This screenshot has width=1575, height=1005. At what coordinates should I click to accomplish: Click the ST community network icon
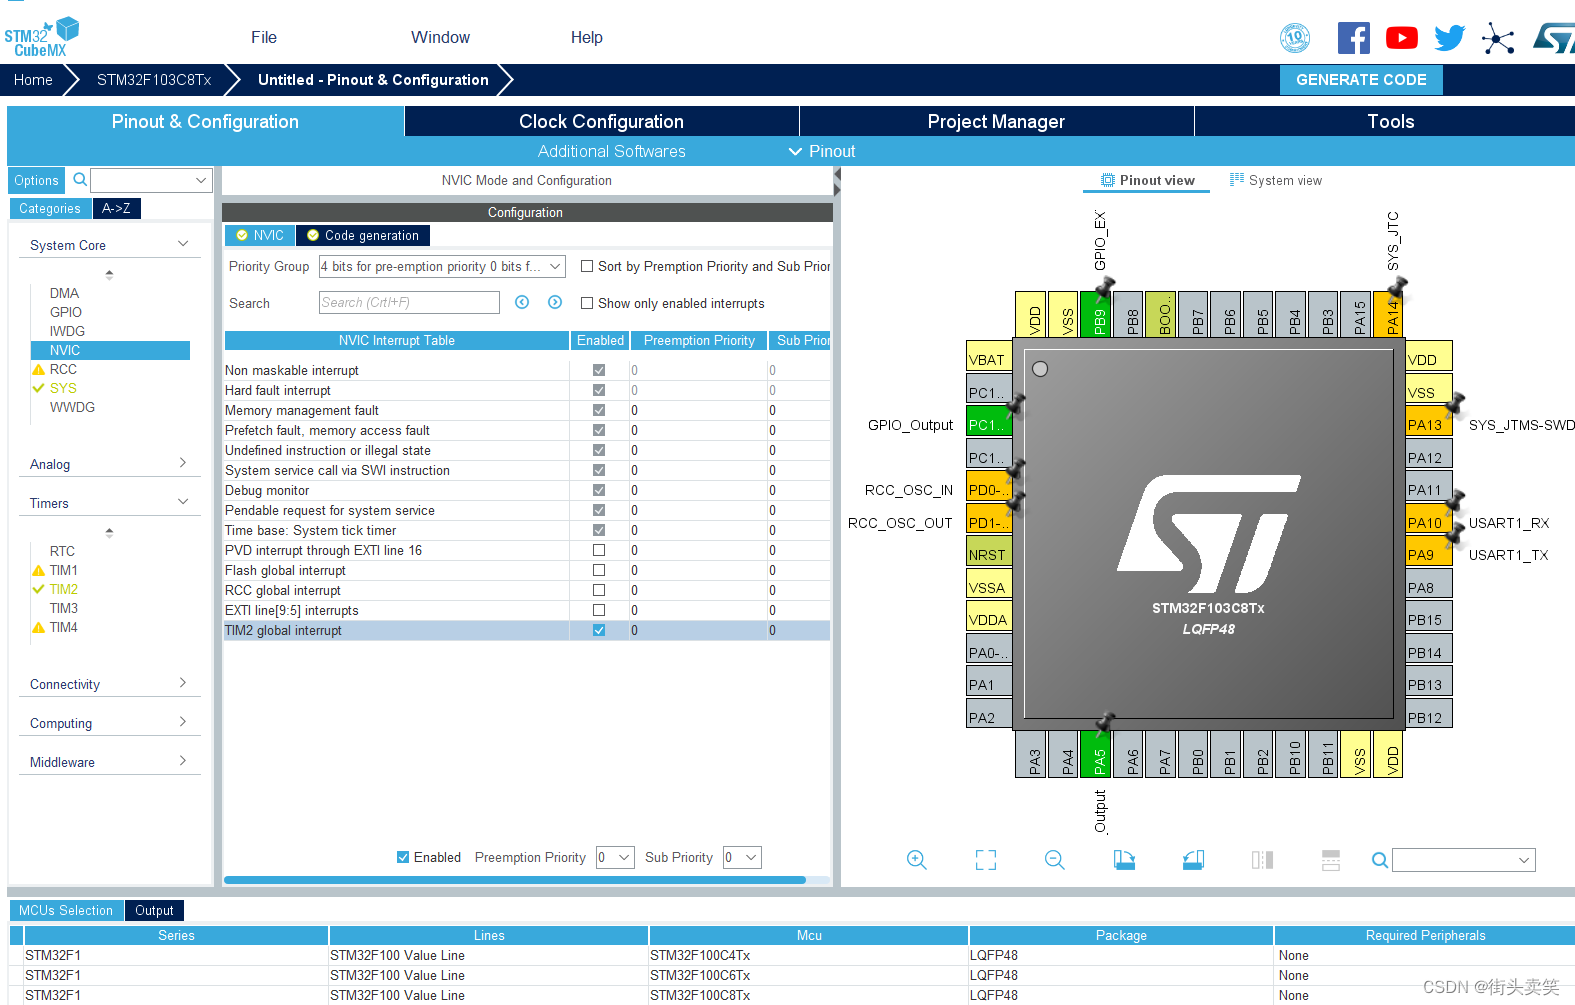coord(1497,39)
